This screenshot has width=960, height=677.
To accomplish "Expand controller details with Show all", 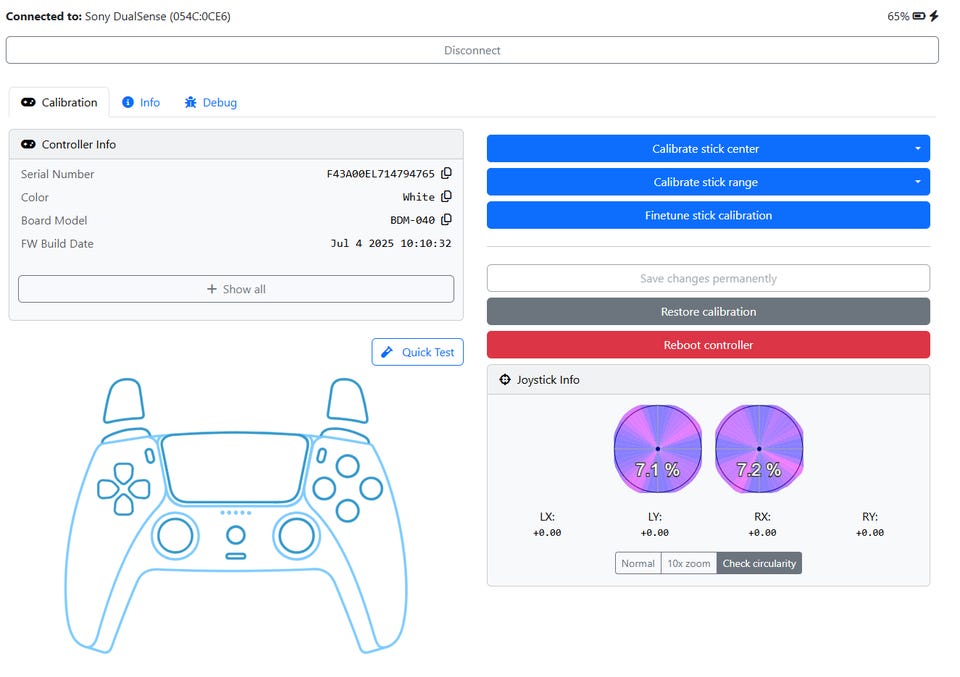I will click(x=236, y=289).
